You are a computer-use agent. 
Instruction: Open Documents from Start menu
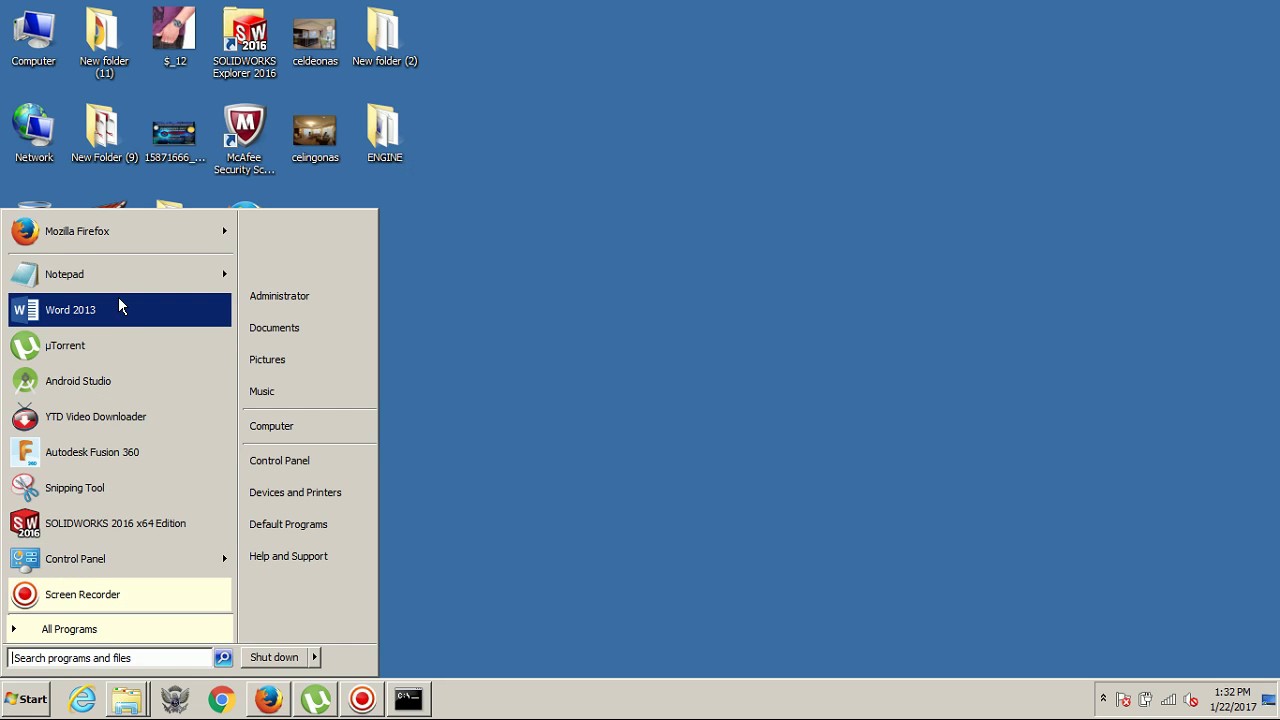tap(274, 328)
